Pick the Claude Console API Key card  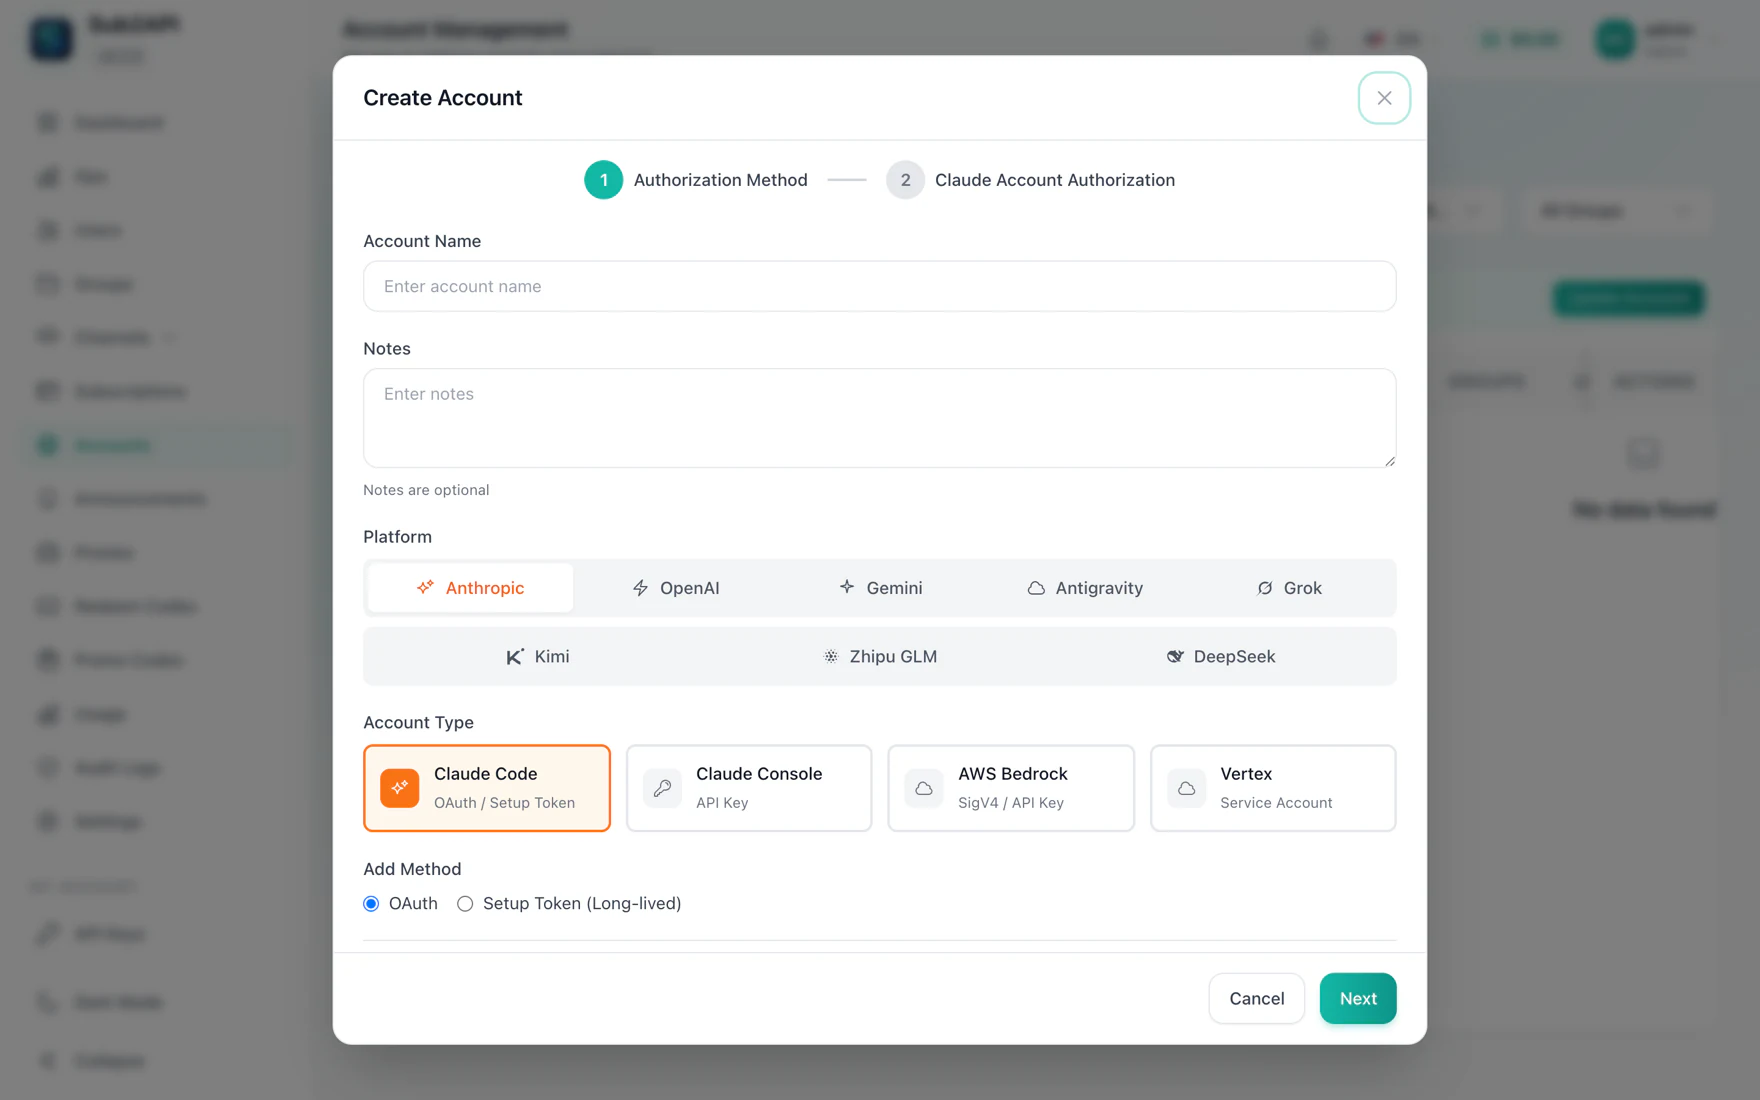tap(749, 788)
